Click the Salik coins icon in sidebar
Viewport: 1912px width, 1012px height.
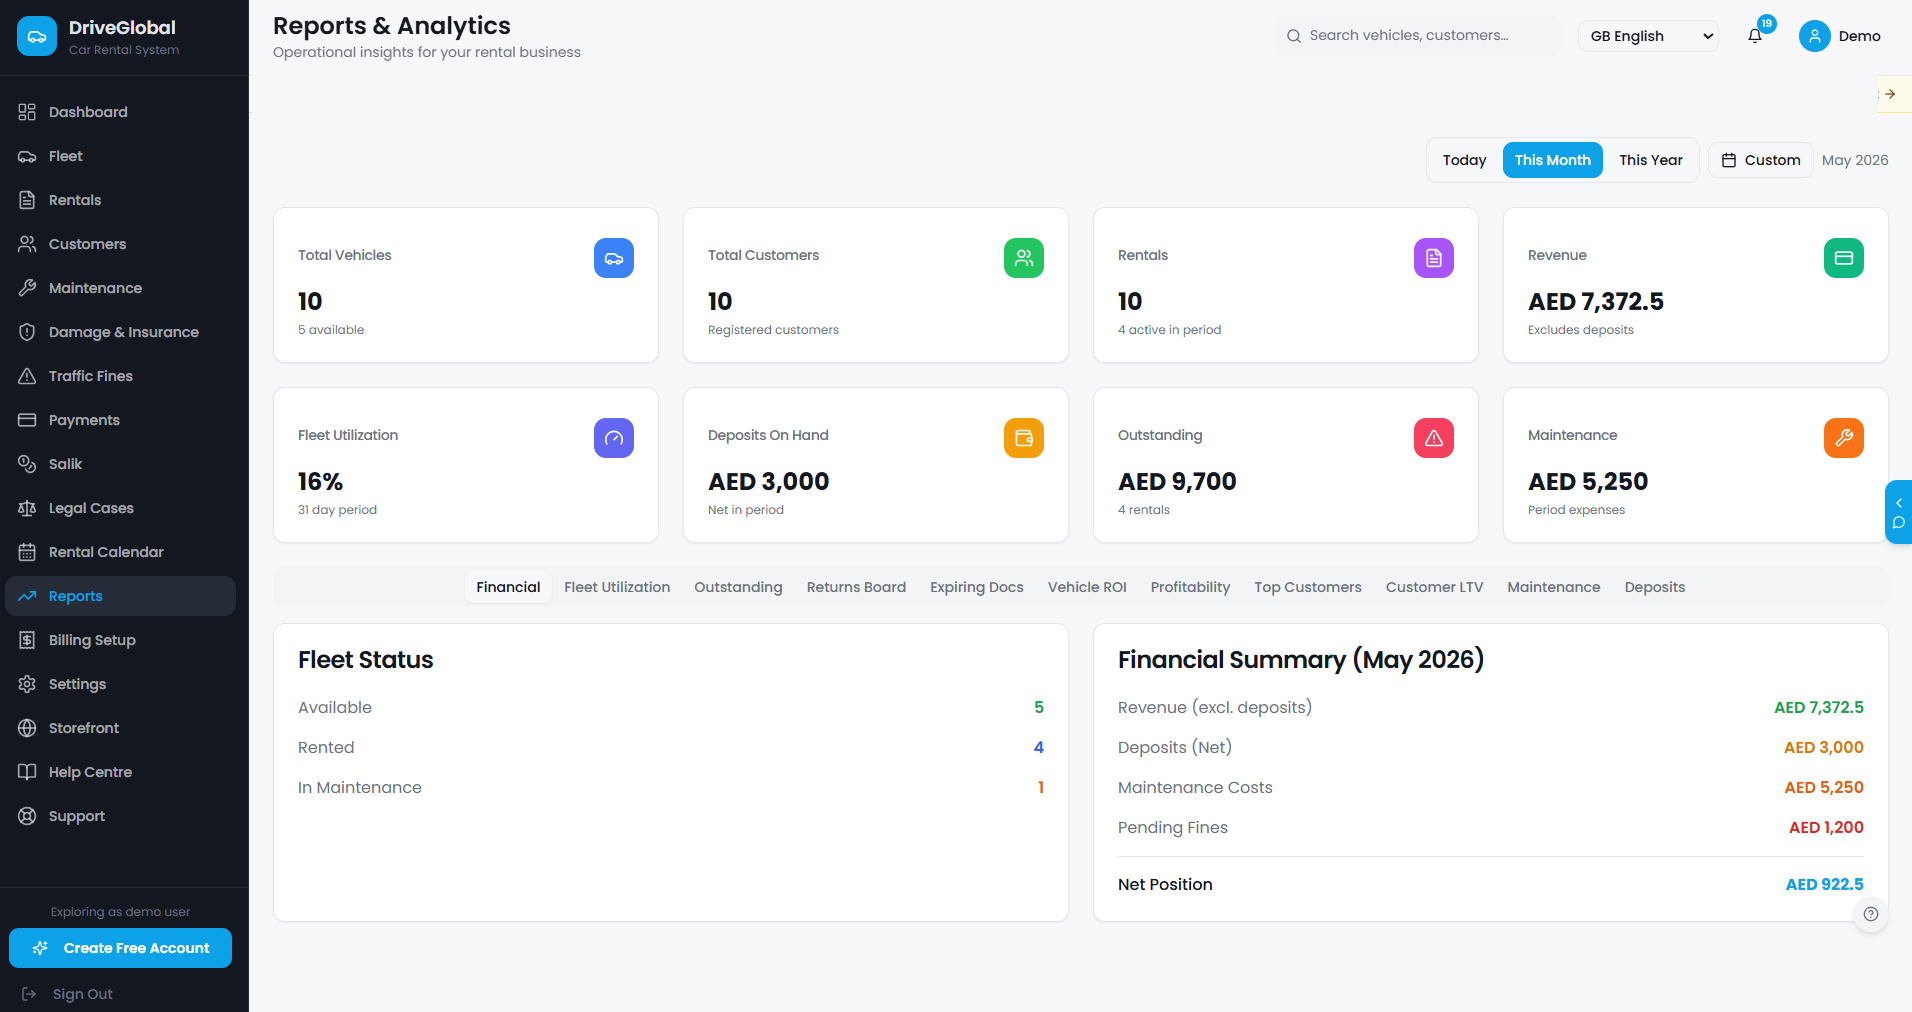tap(27, 464)
